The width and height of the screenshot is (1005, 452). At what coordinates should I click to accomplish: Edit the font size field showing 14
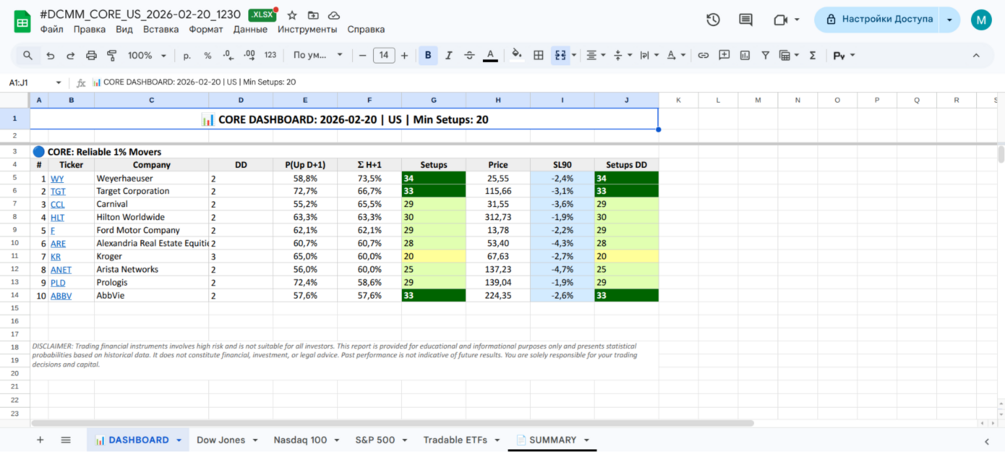point(383,56)
